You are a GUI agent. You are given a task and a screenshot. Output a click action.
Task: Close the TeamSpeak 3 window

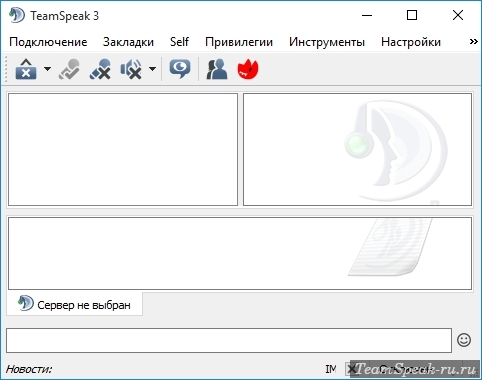click(458, 15)
